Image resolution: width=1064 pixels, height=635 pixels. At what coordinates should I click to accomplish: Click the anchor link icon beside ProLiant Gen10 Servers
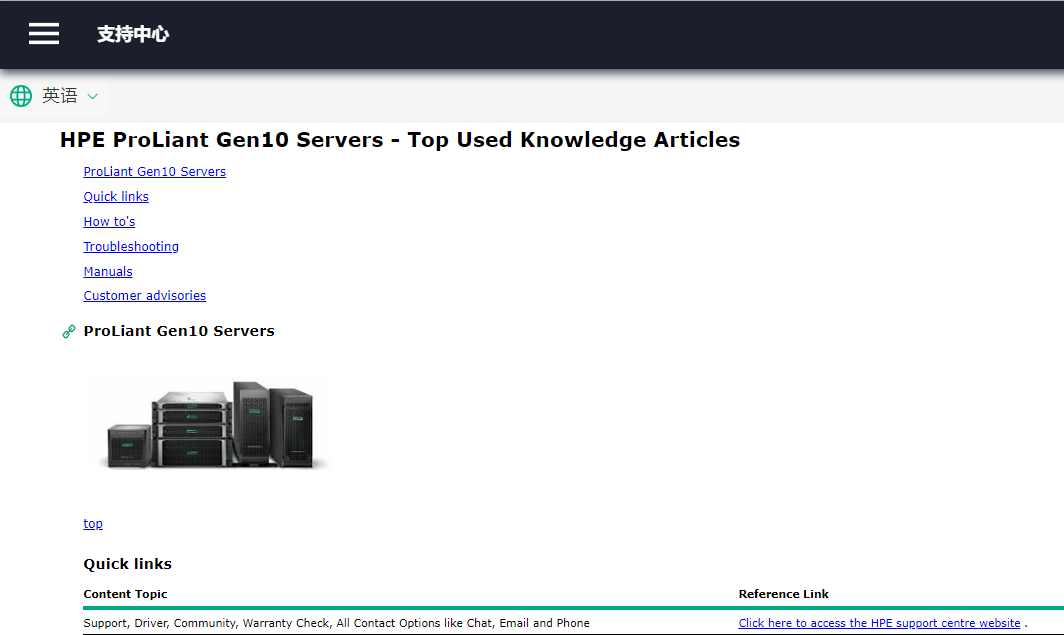pyautogui.click(x=69, y=332)
